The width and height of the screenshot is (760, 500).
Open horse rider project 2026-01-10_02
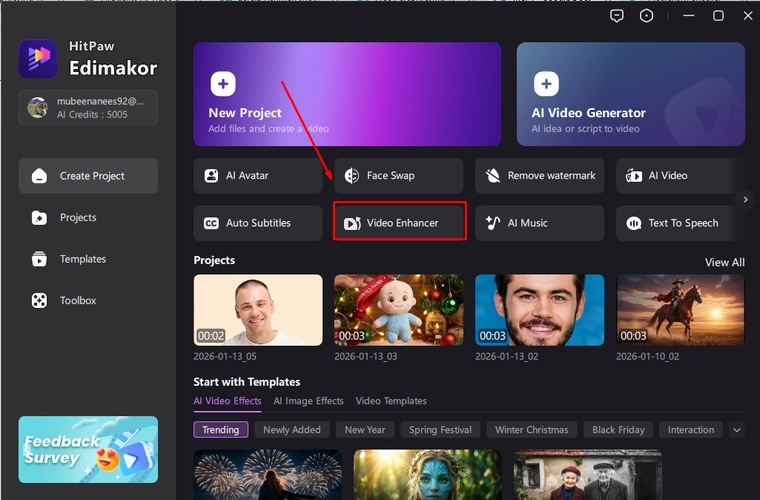(x=680, y=310)
